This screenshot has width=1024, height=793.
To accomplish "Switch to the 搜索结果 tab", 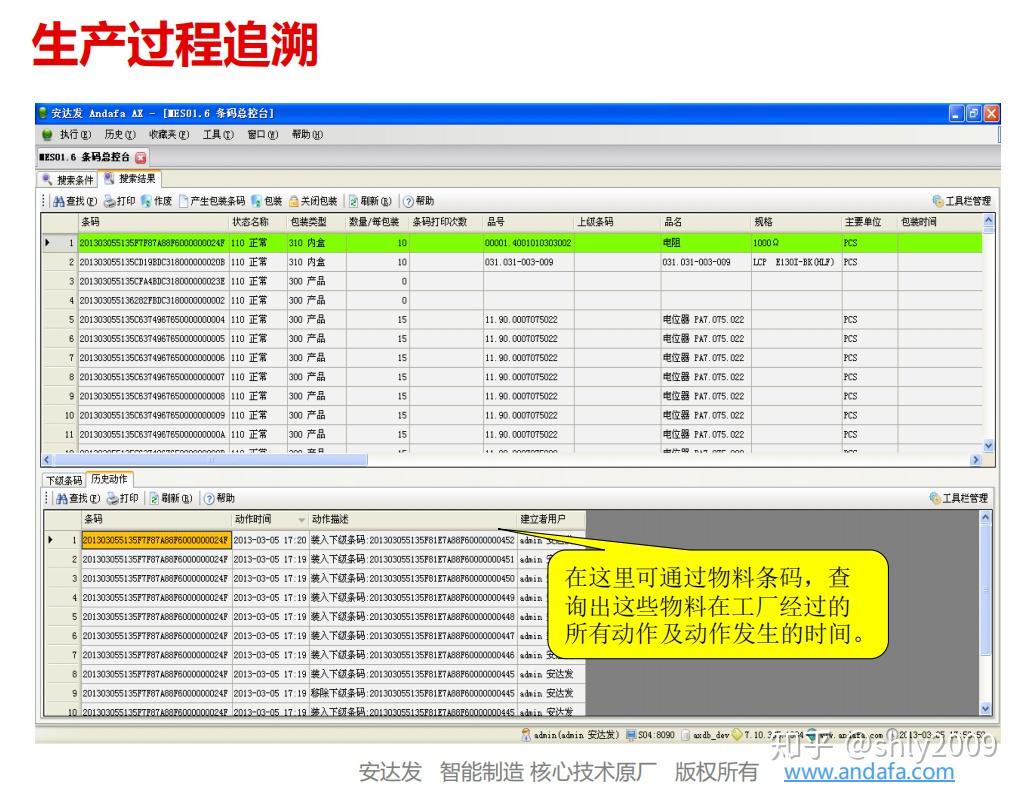I will click(x=131, y=178).
